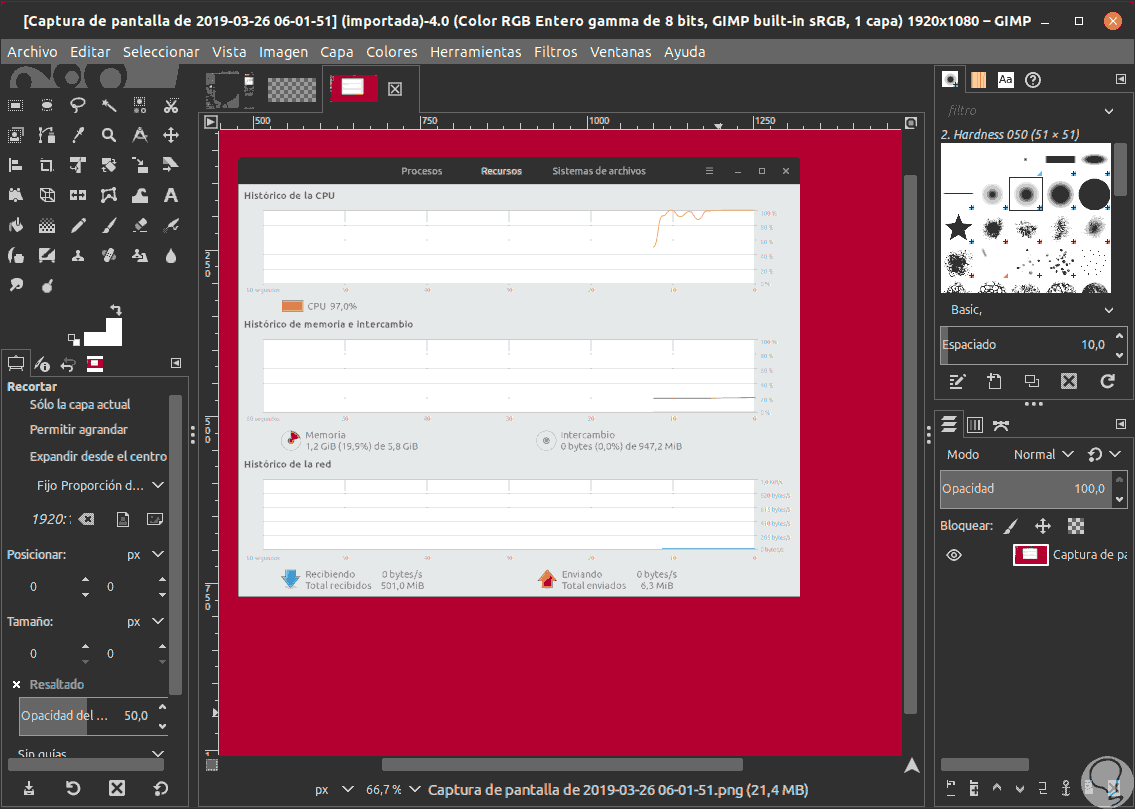The width and height of the screenshot is (1135, 809).
Task: Open the Posicionar px unit dropdown
Action: [145, 555]
